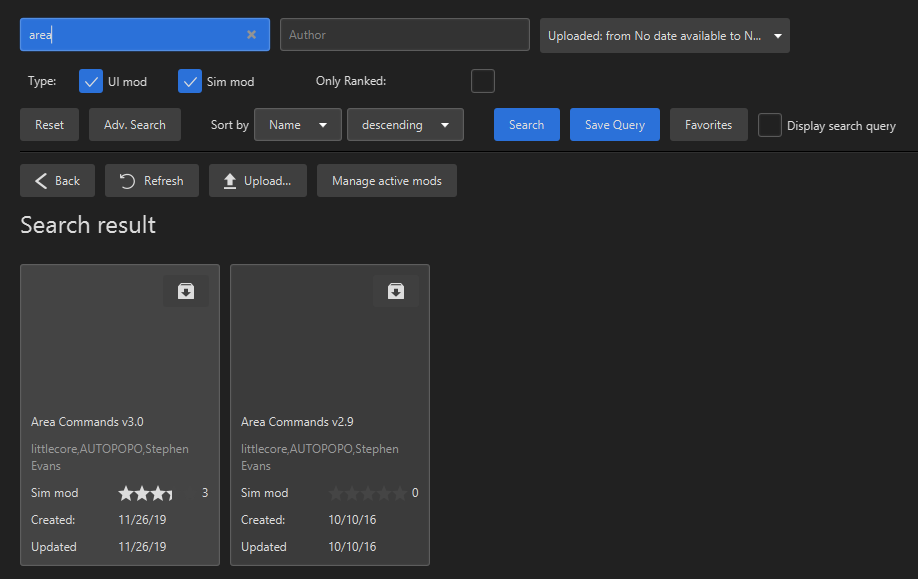Rate Area Commands v3.0 via its stars
The height and width of the screenshot is (579, 918).
pos(146,494)
